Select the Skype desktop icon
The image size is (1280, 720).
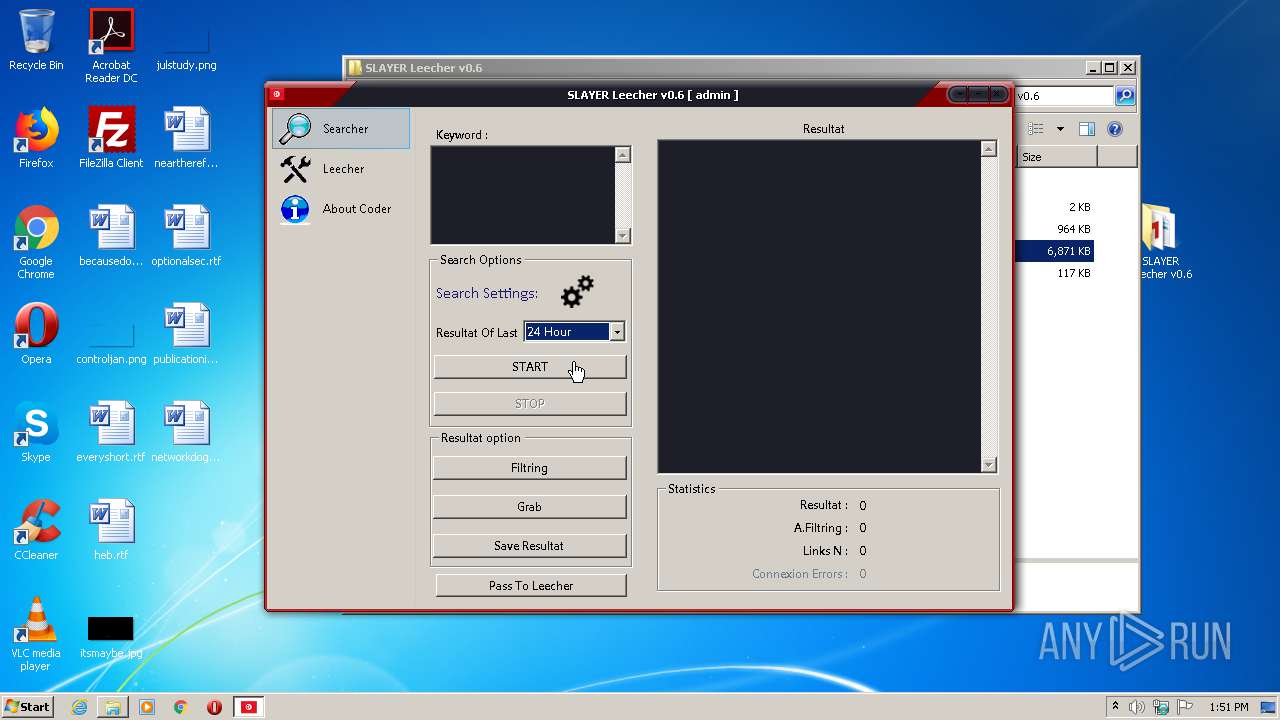coord(36,432)
